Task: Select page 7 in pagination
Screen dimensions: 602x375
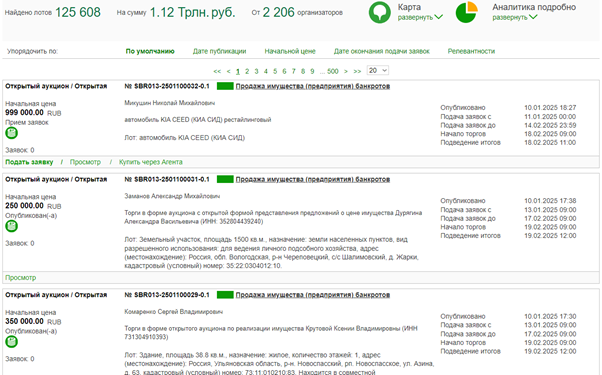Action: click(x=294, y=71)
